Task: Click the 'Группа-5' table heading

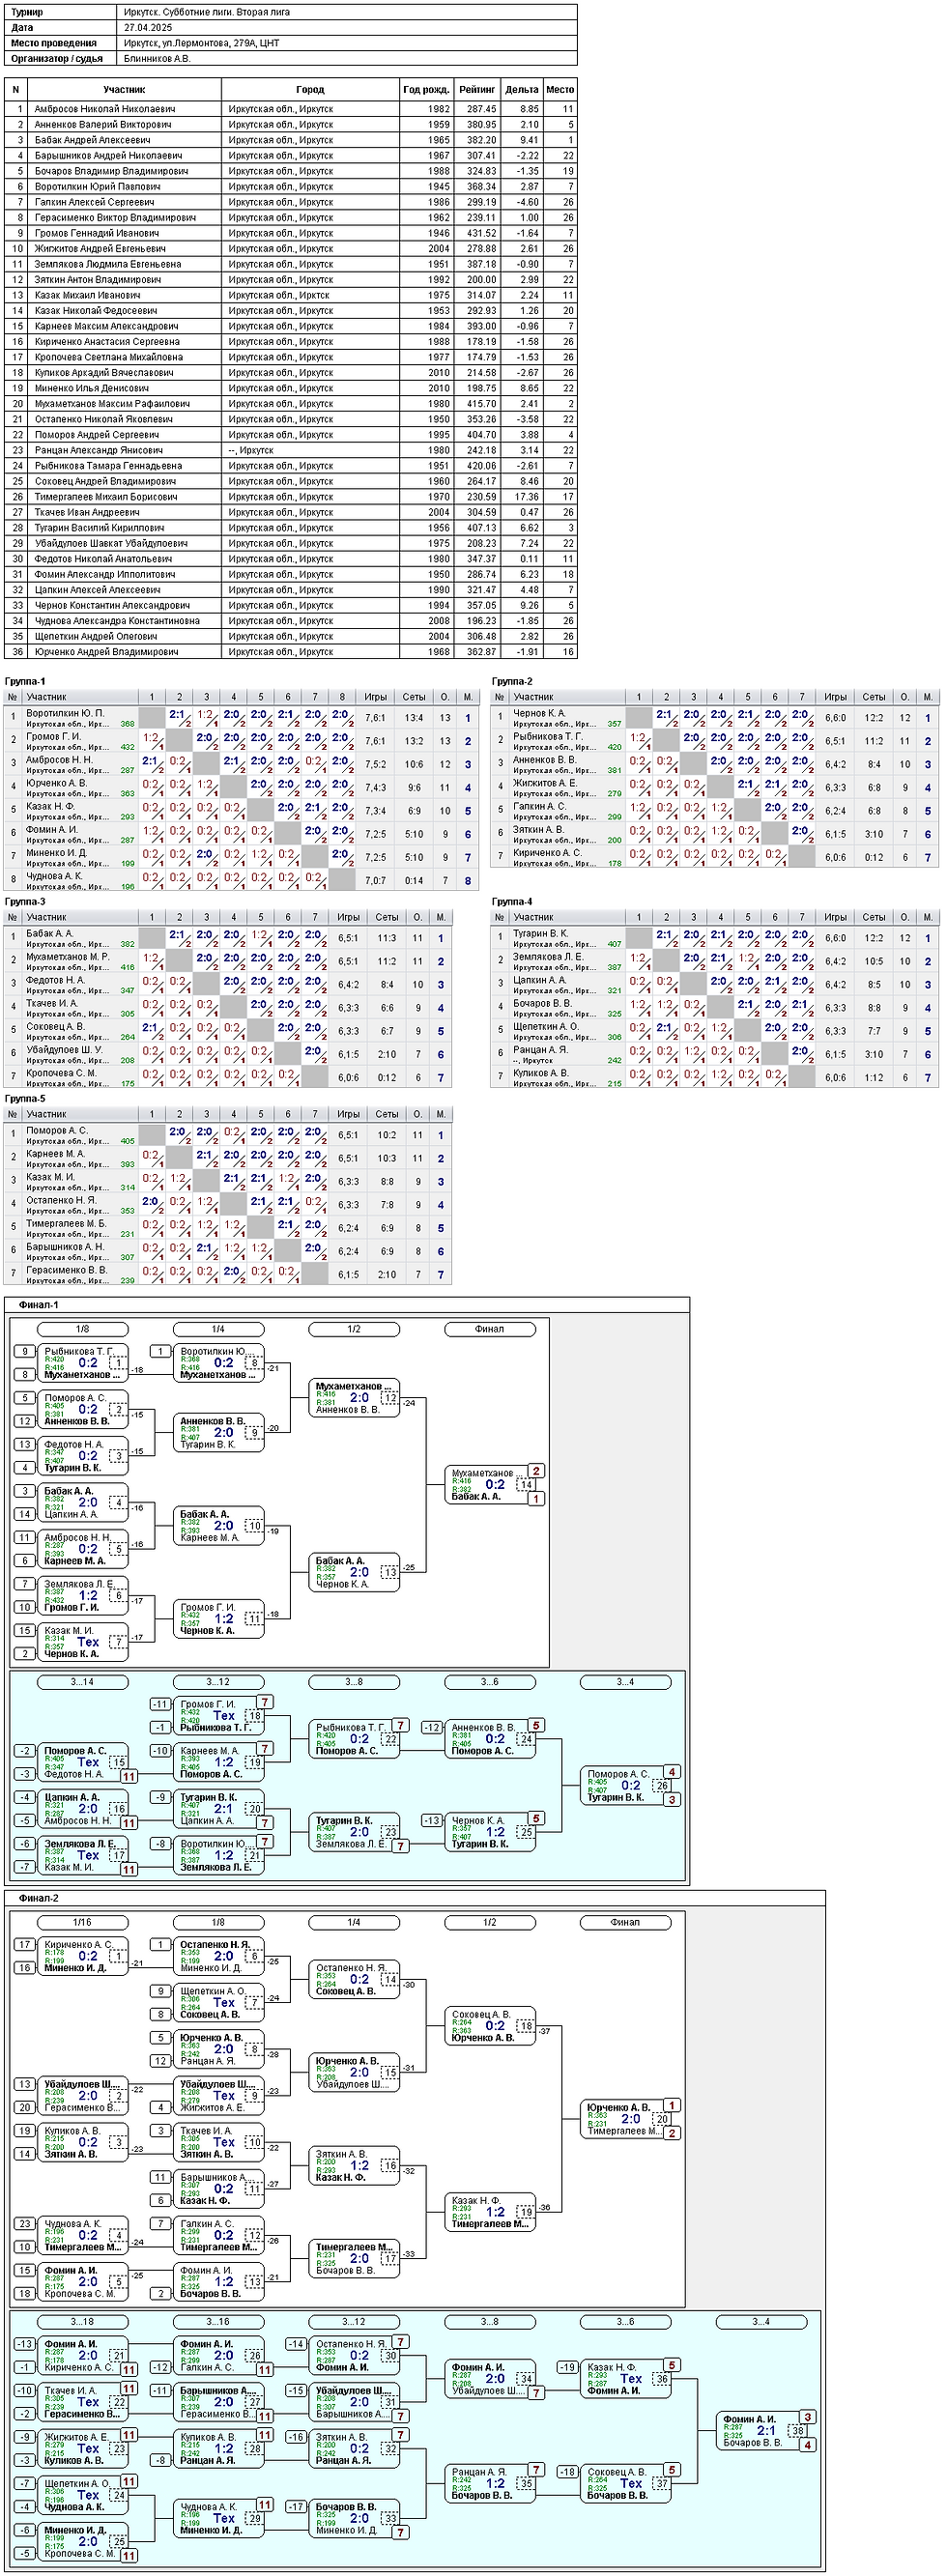Action: tap(25, 1098)
